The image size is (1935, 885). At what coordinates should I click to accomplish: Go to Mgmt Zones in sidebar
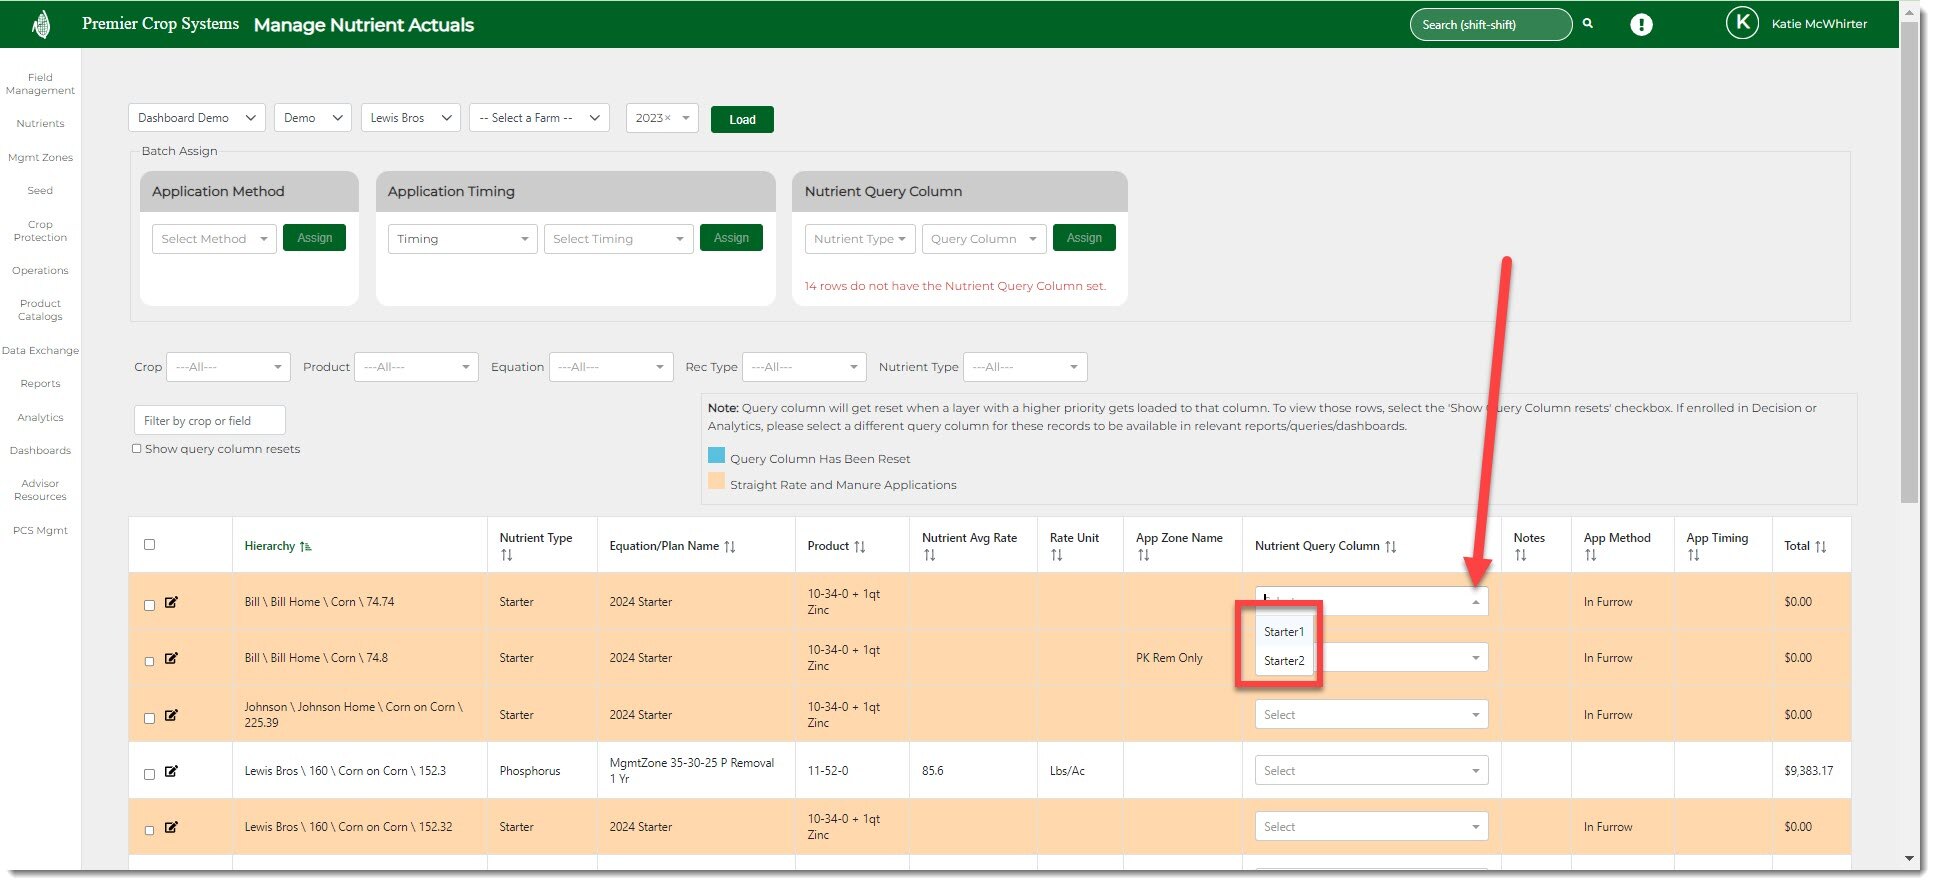(40, 157)
